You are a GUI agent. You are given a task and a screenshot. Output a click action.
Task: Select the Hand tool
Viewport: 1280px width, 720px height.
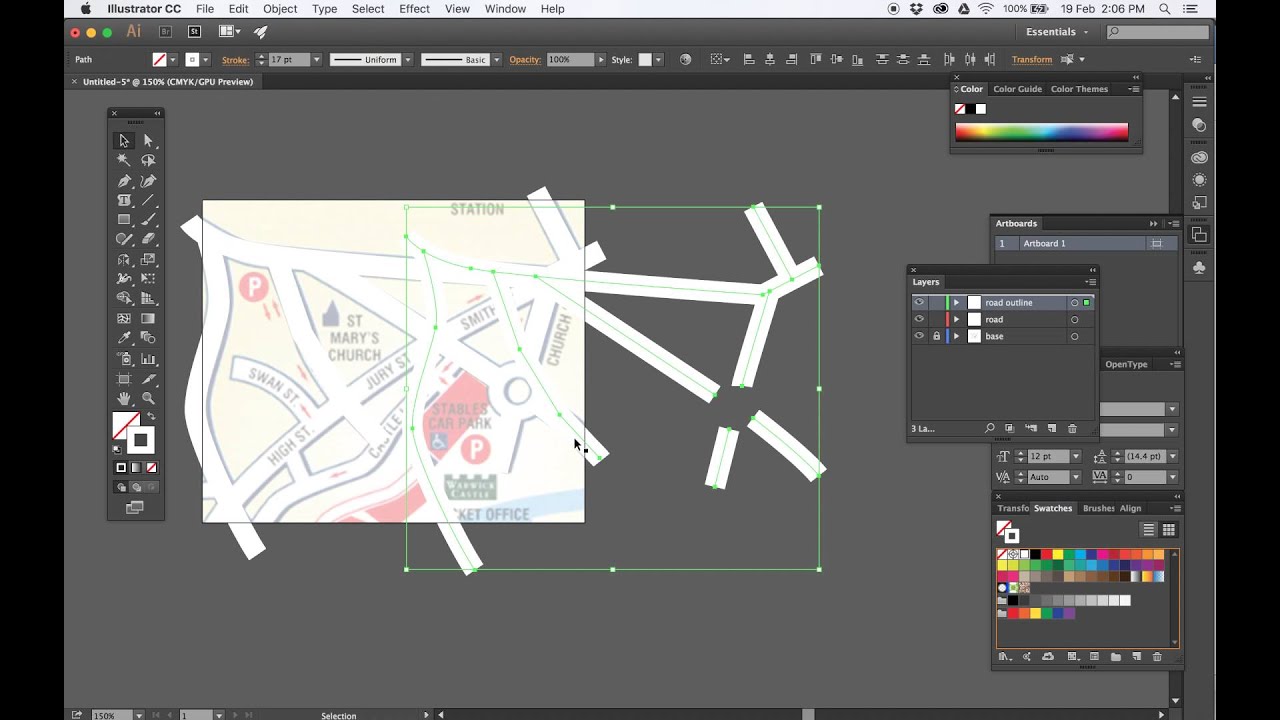point(124,398)
